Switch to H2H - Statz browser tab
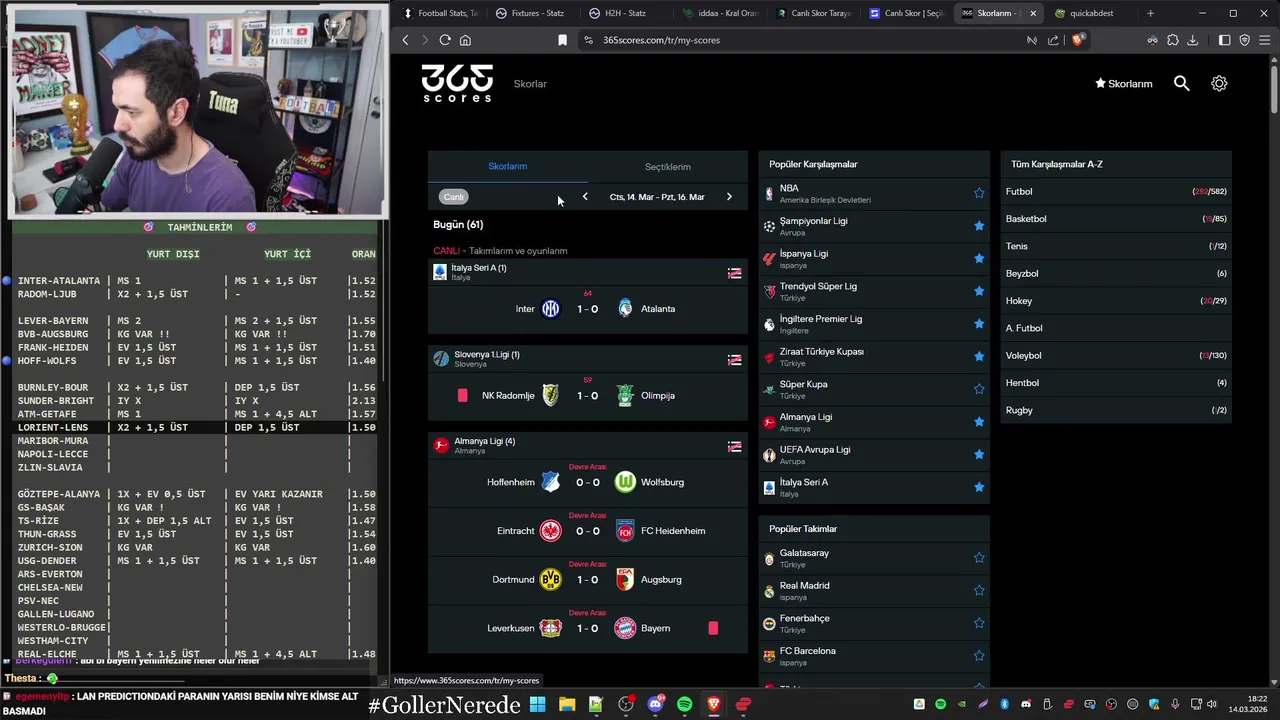This screenshot has height=720, width=1280. [625, 13]
